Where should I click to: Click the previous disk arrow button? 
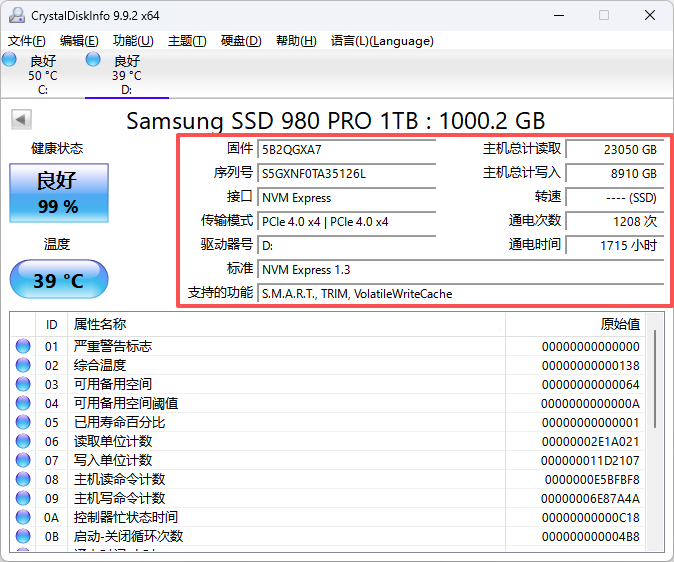pyautogui.click(x=21, y=120)
